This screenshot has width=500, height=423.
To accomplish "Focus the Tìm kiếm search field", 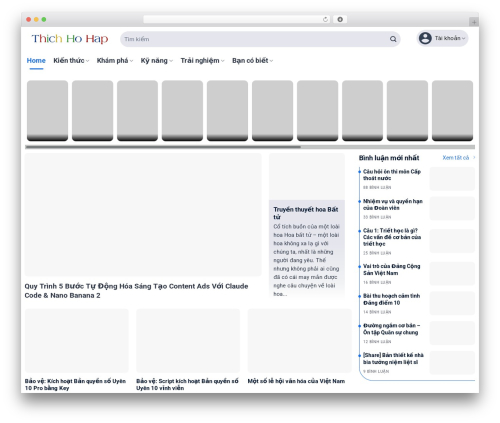I will pos(260,39).
